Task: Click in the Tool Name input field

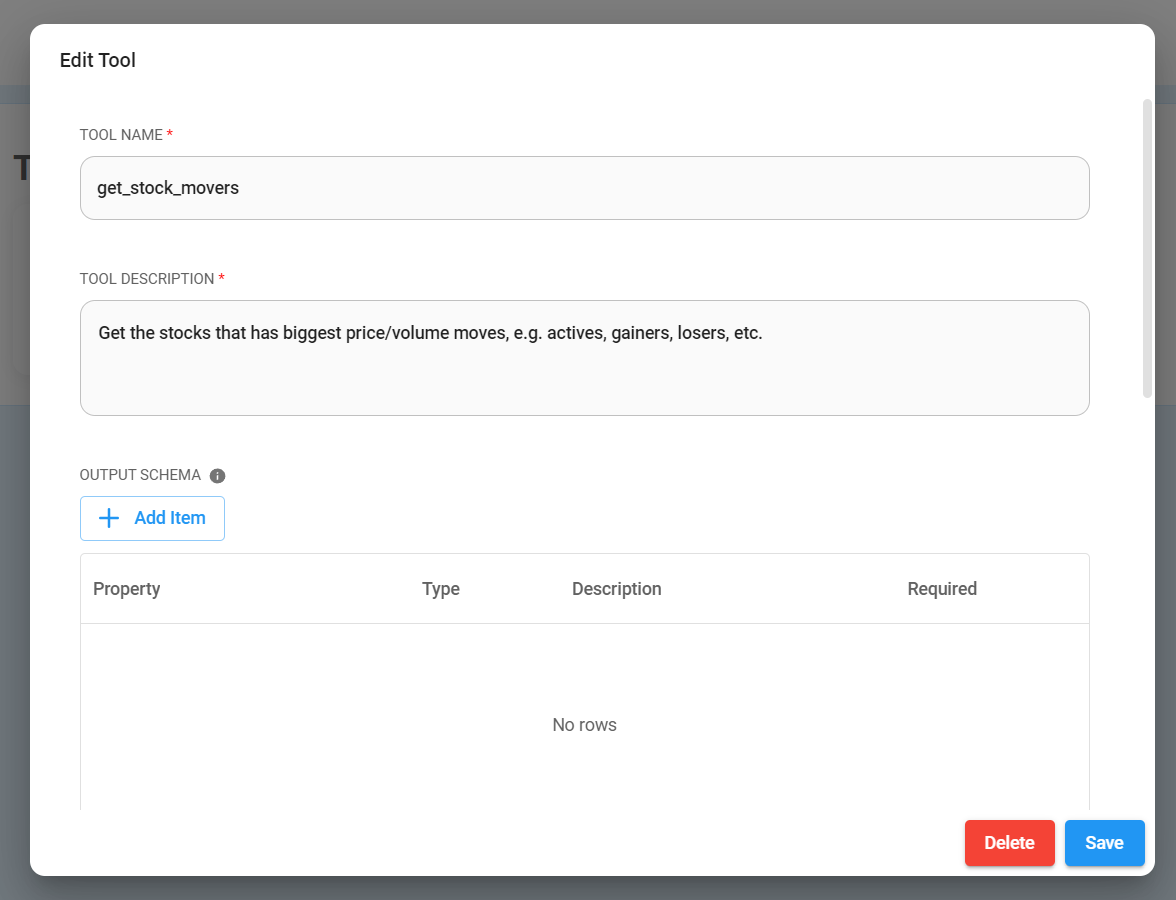Action: pyautogui.click(x=584, y=188)
